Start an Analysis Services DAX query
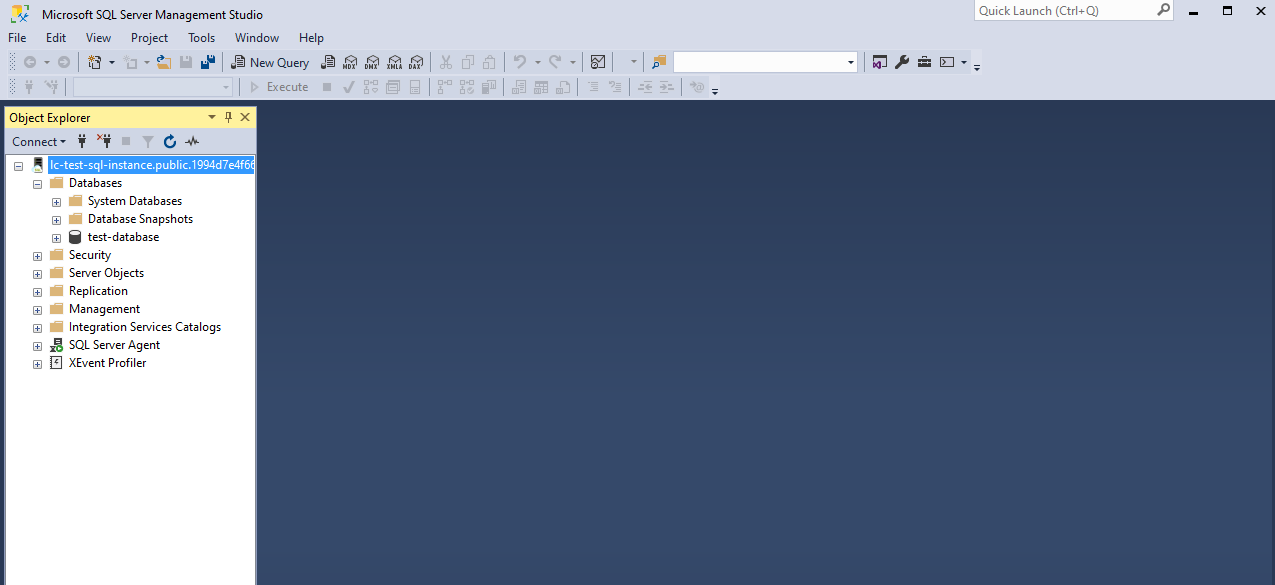Viewport: 1275px width, 585px height. click(x=416, y=62)
